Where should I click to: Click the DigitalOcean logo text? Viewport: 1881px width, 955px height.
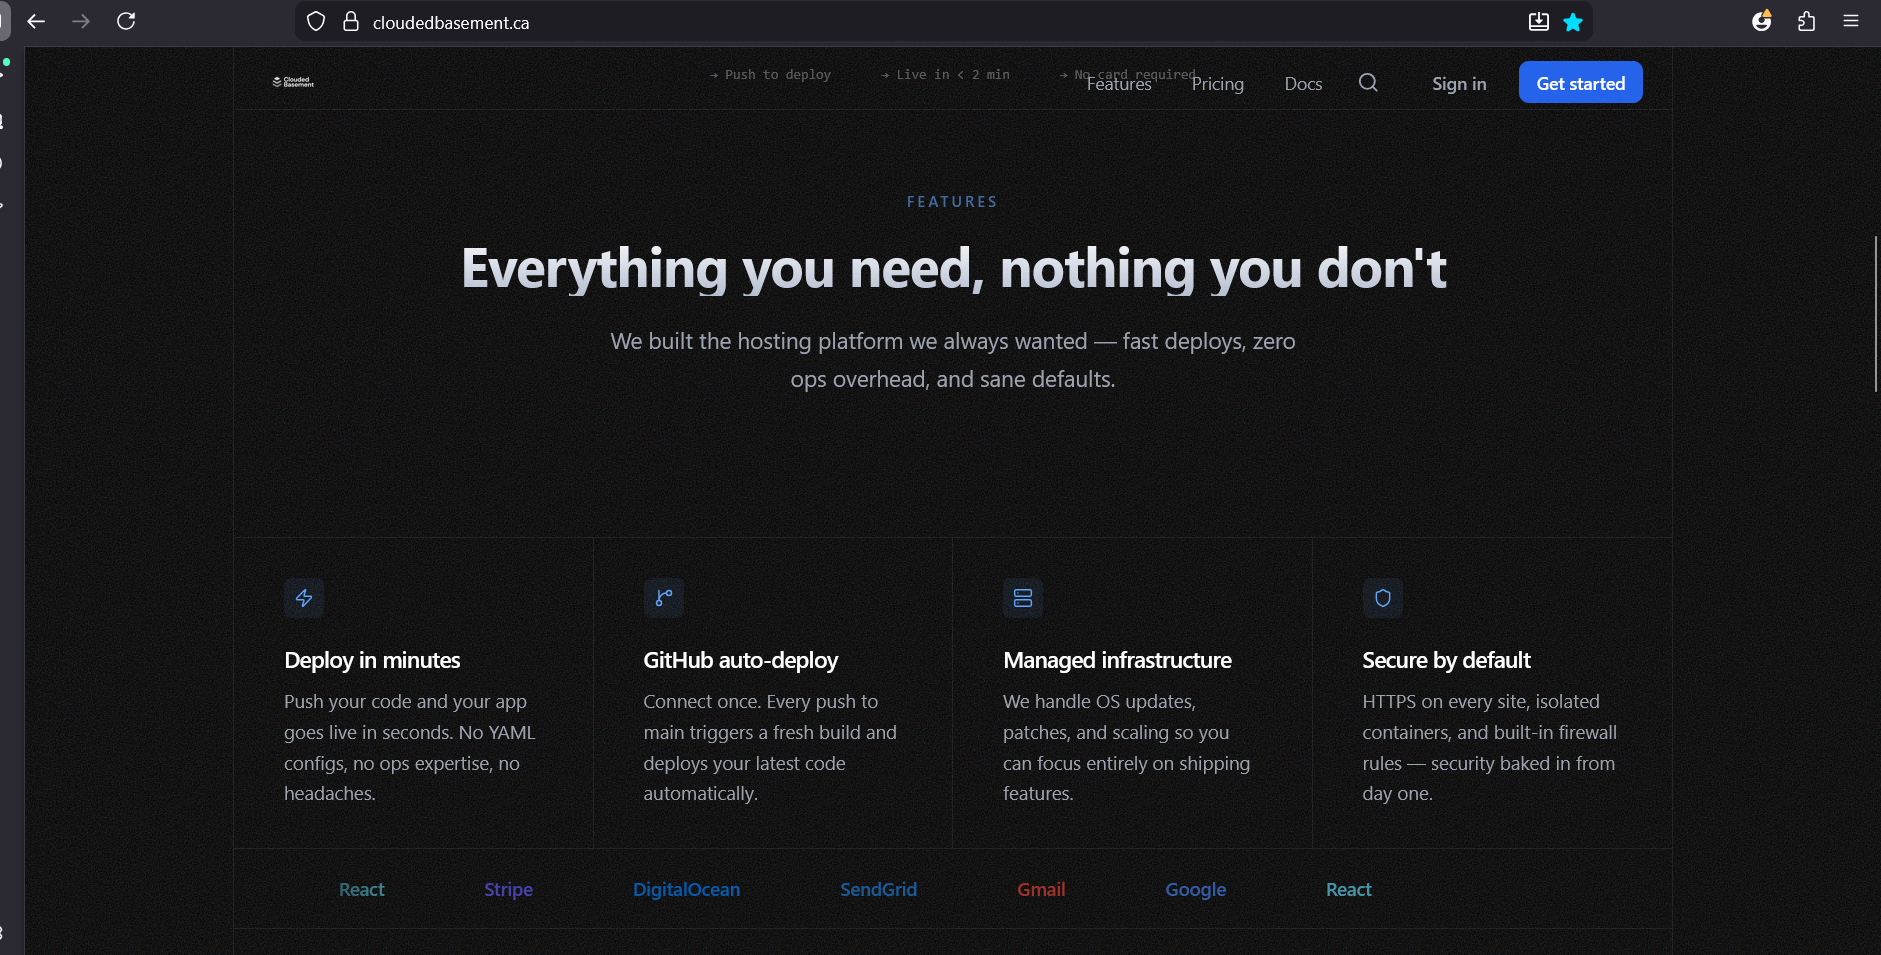pos(686,889)
